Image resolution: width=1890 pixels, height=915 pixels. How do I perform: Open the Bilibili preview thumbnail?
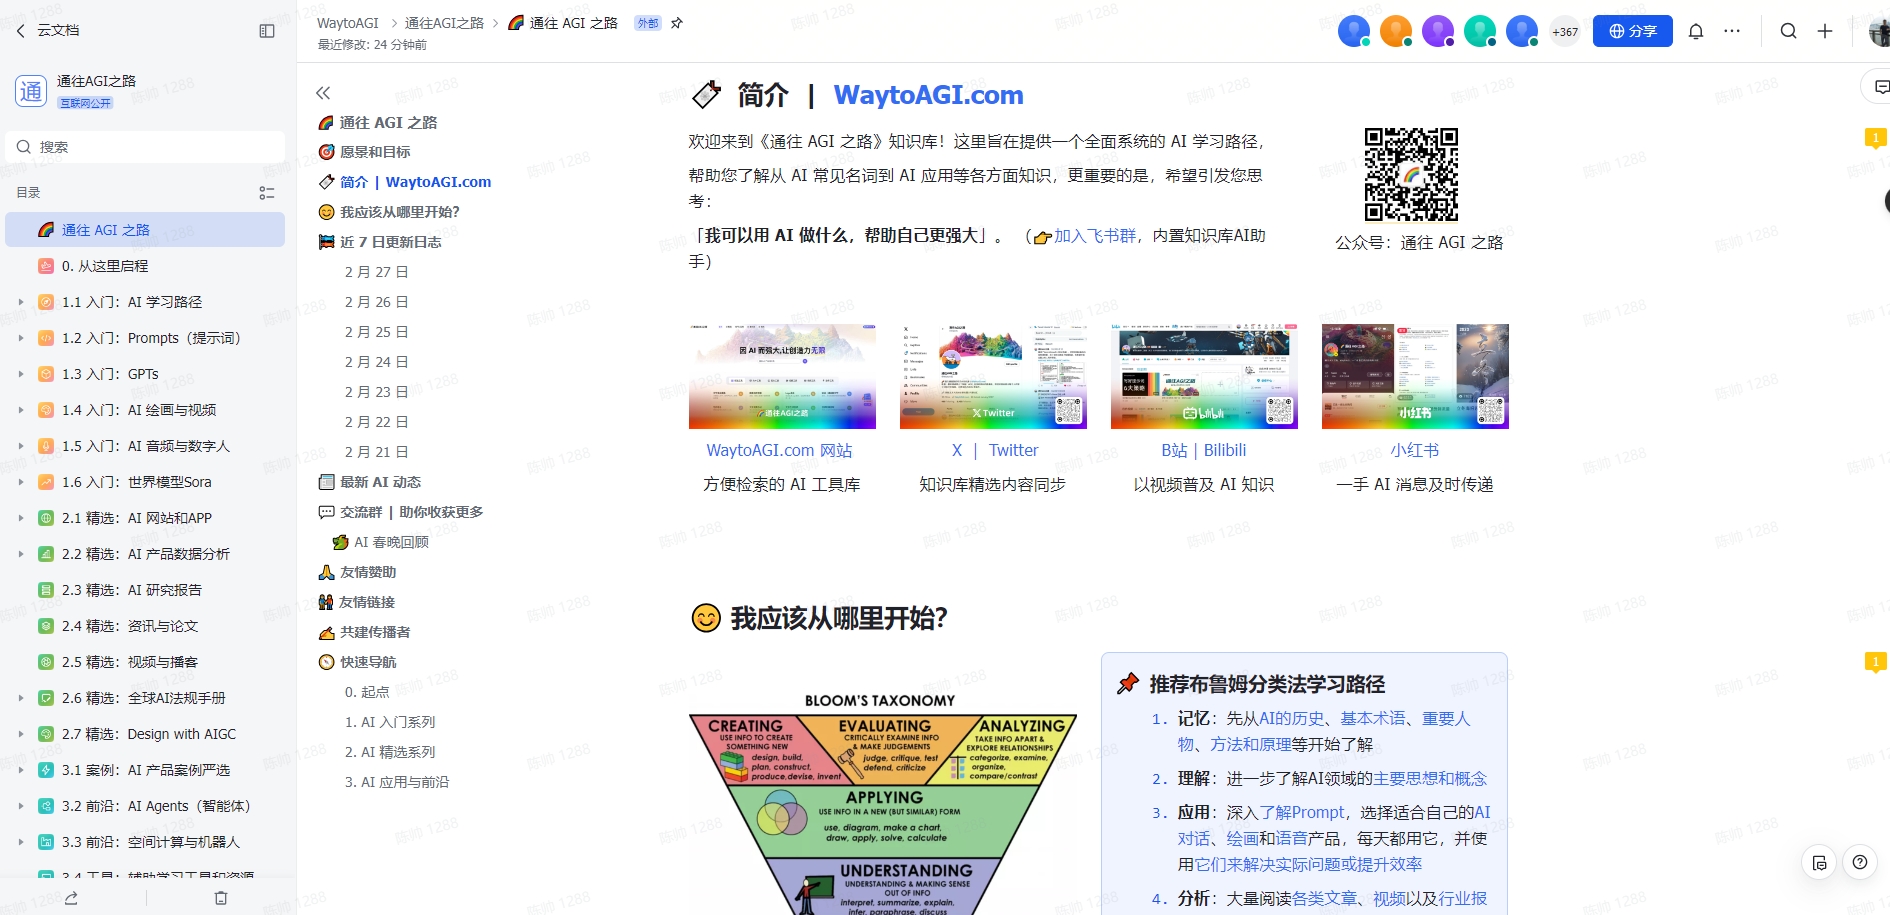[x=1204, y=376]
